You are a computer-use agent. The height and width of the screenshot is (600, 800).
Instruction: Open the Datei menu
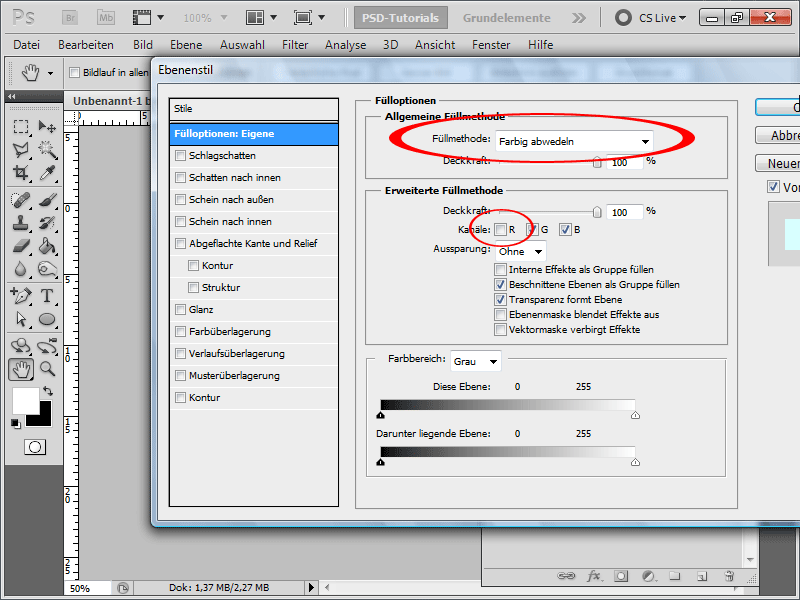pyautogui.click(x=27, y=45)
